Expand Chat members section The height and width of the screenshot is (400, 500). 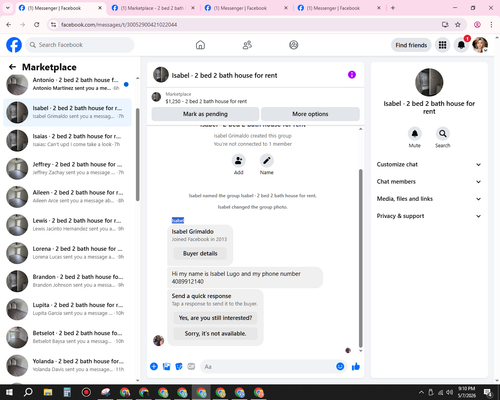click(x=429, y=182)
